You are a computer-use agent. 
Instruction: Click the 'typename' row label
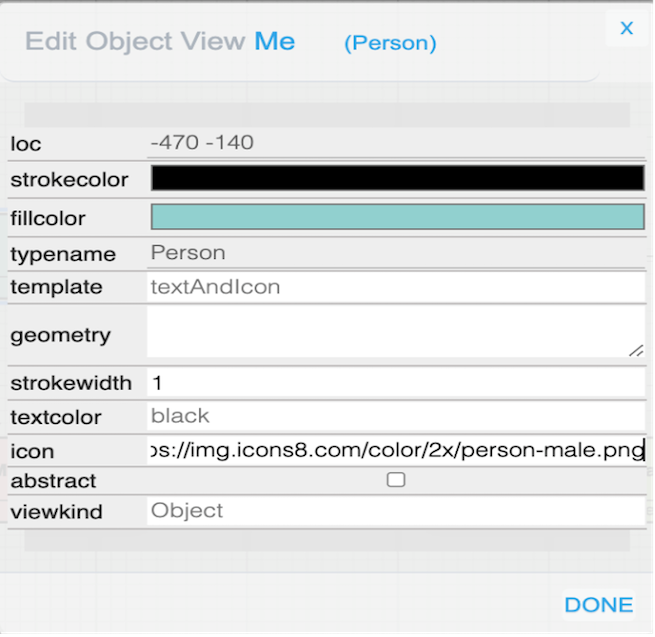63,254
